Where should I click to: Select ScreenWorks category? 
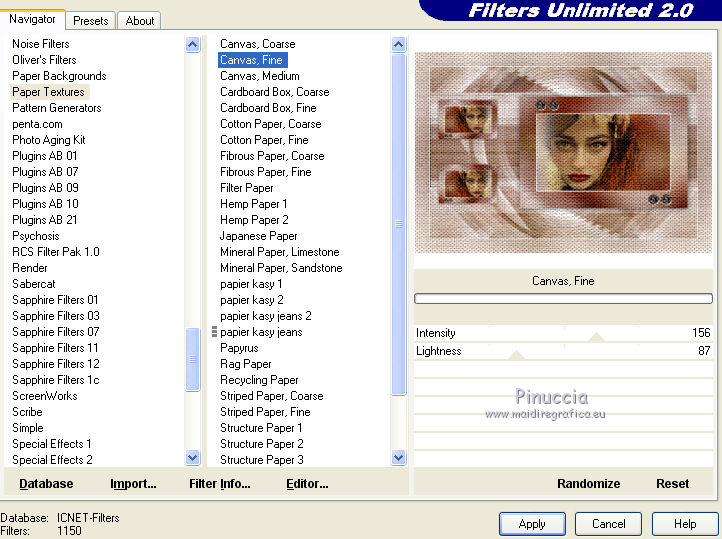(x=45, y=396)
